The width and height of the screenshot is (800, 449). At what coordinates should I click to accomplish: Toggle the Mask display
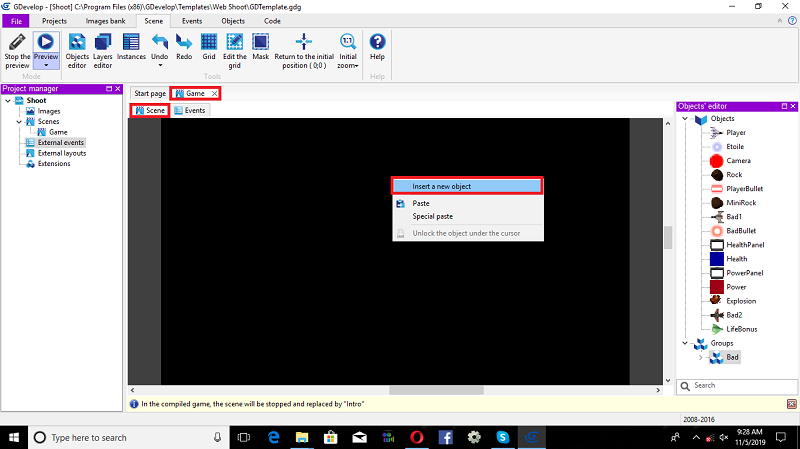click(260, 47)
